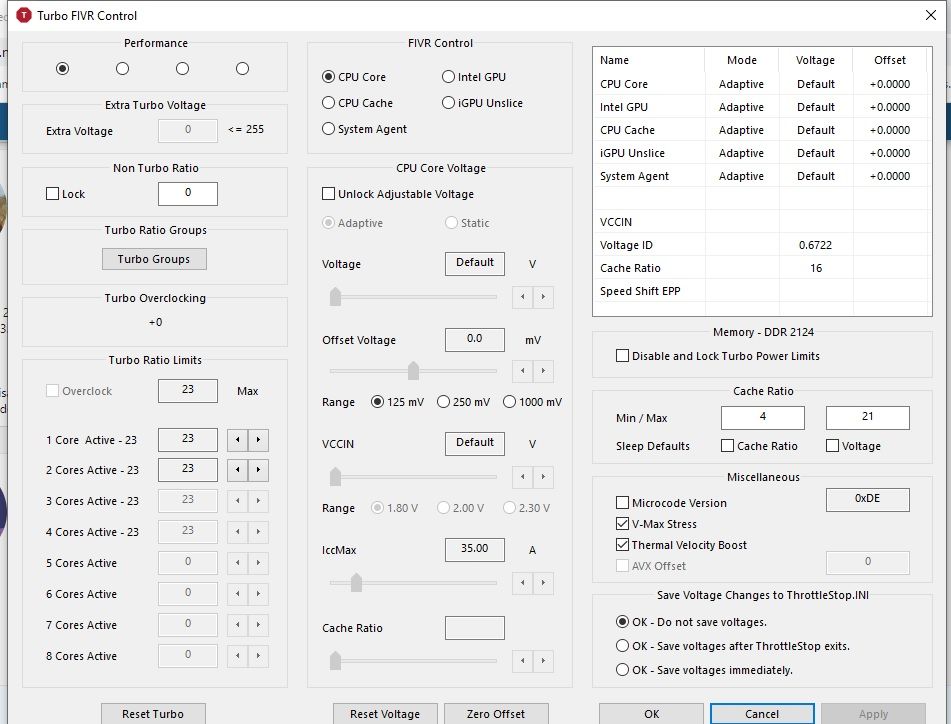The width and height of the screenshot is (951, 724).
Task: Click right arrow next to 7 Cores Active
Action: click(x=258, y=625)
